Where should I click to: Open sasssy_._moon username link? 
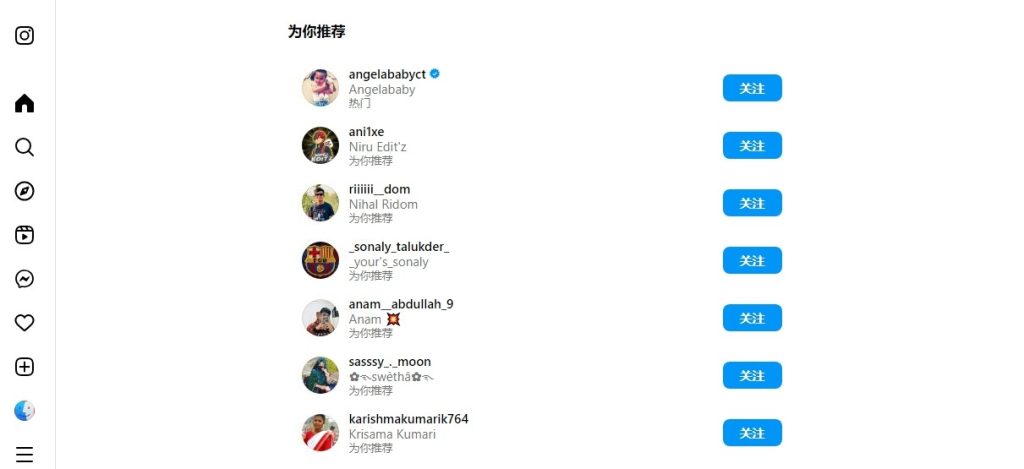(390, 362)
